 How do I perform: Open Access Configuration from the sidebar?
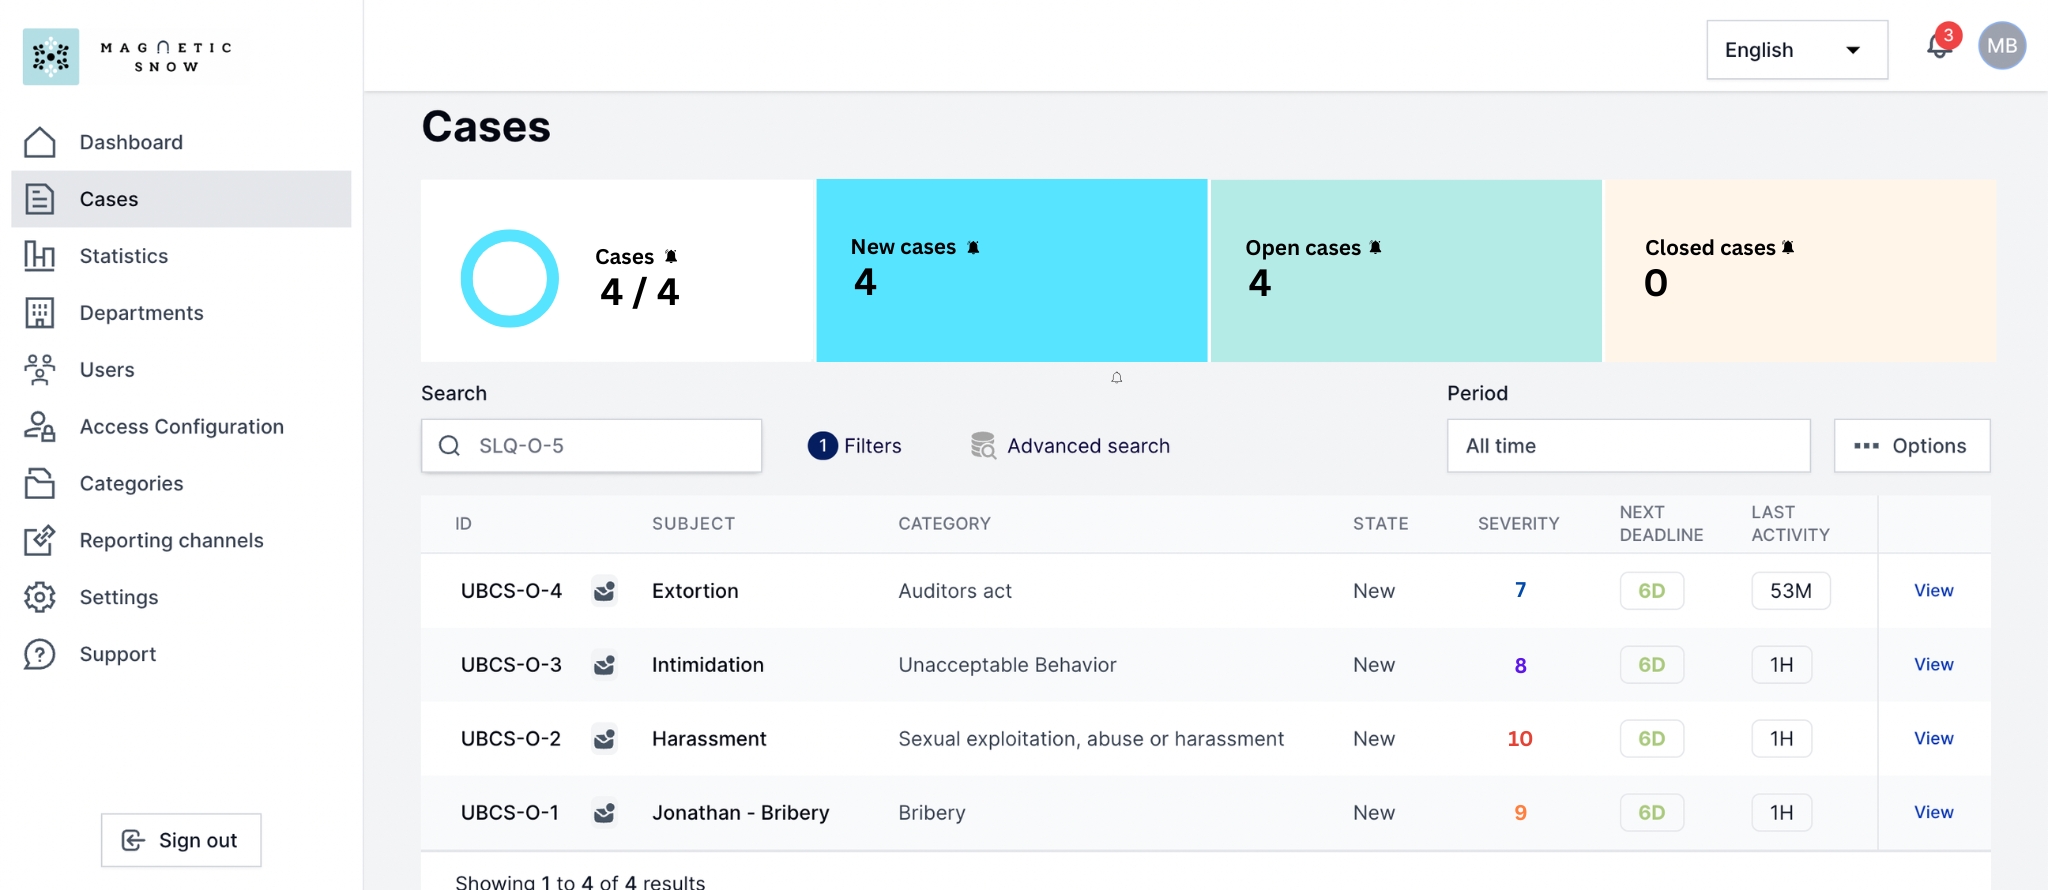click(x=181, y=427)
